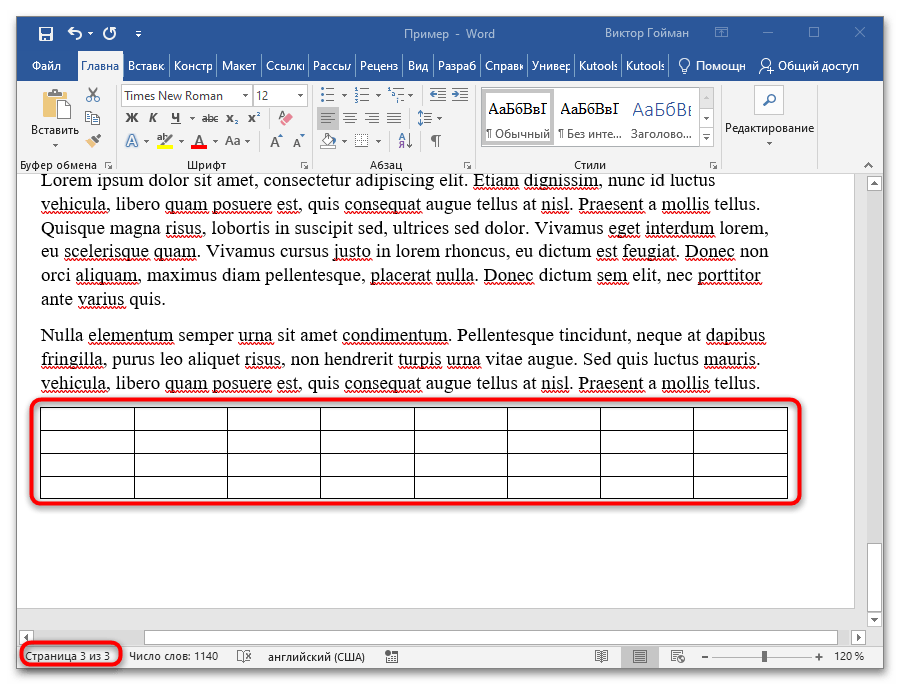Switch to the Конструктор tab
Viewport: 900px width, 685px height.
(x=193, y=66)
